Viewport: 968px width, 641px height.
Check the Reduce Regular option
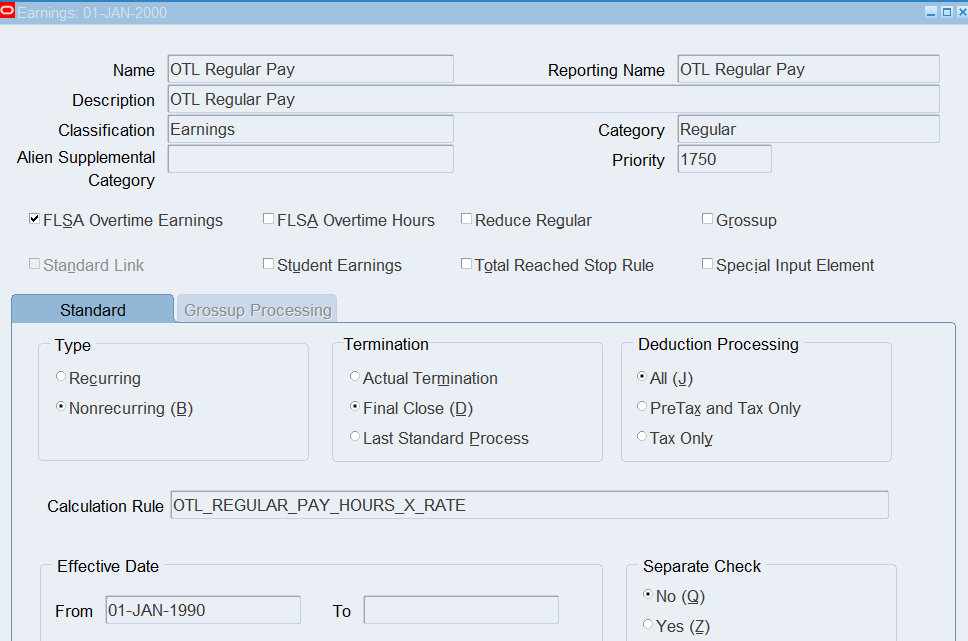[466, 219]
